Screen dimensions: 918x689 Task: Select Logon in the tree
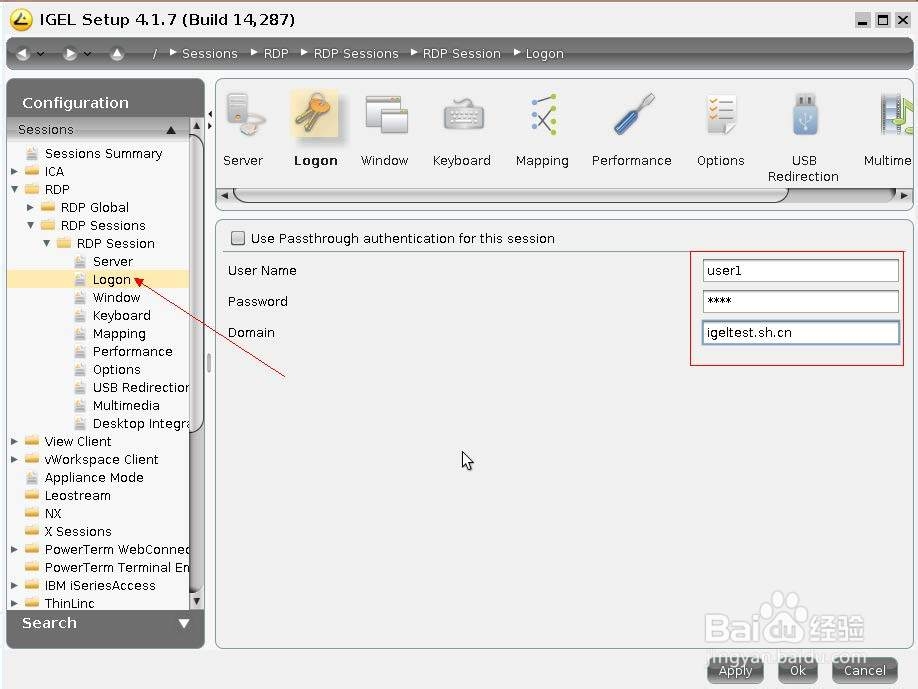(111, 280)
